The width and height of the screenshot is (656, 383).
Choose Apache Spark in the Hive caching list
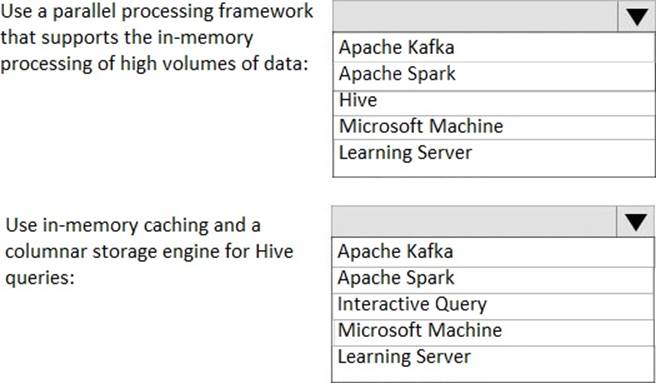tap(493, 280)
